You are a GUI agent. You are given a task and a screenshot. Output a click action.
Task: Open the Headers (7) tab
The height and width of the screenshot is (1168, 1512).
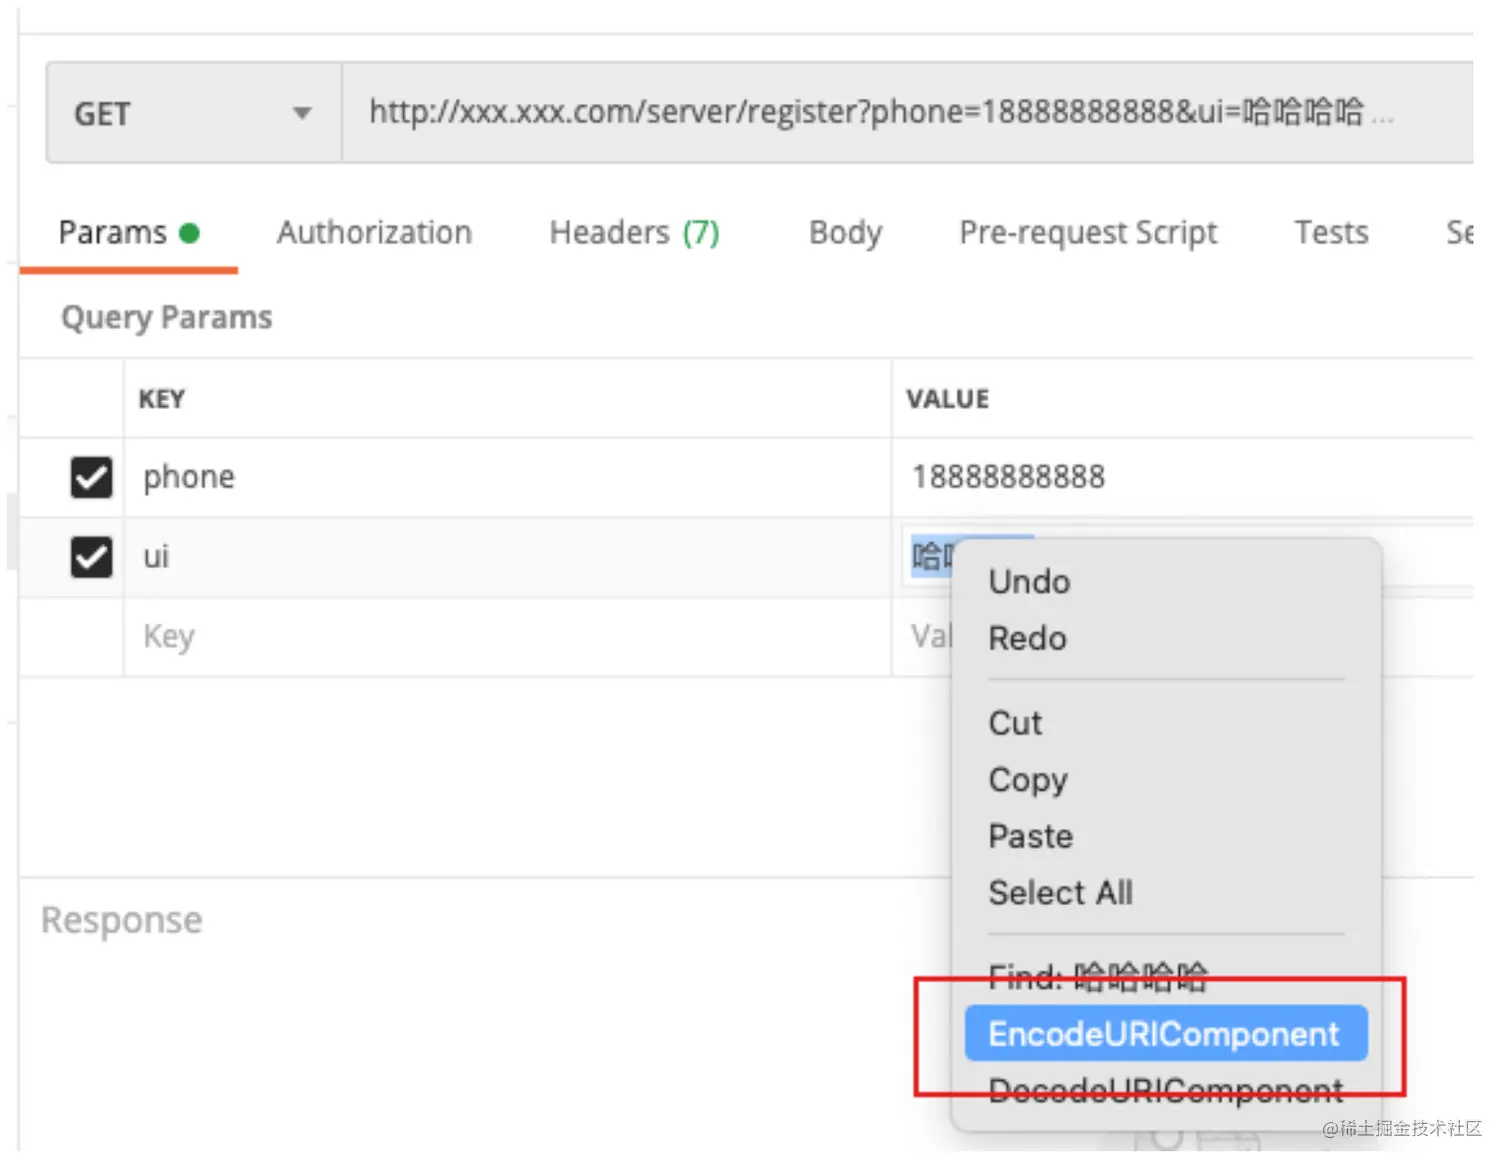click(634, 233)
